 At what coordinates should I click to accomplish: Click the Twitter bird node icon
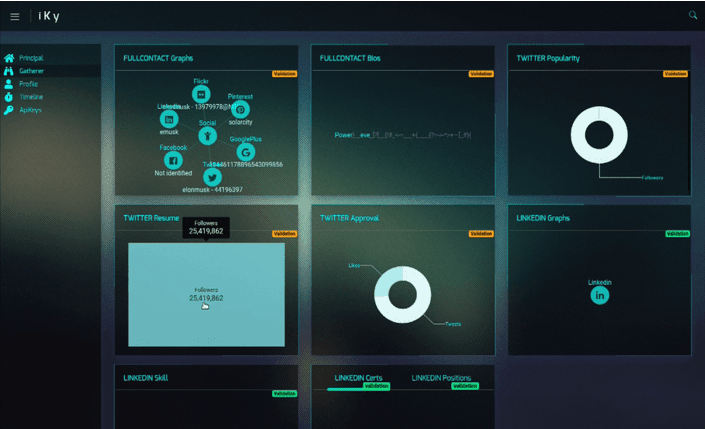[x=212, y=177]
